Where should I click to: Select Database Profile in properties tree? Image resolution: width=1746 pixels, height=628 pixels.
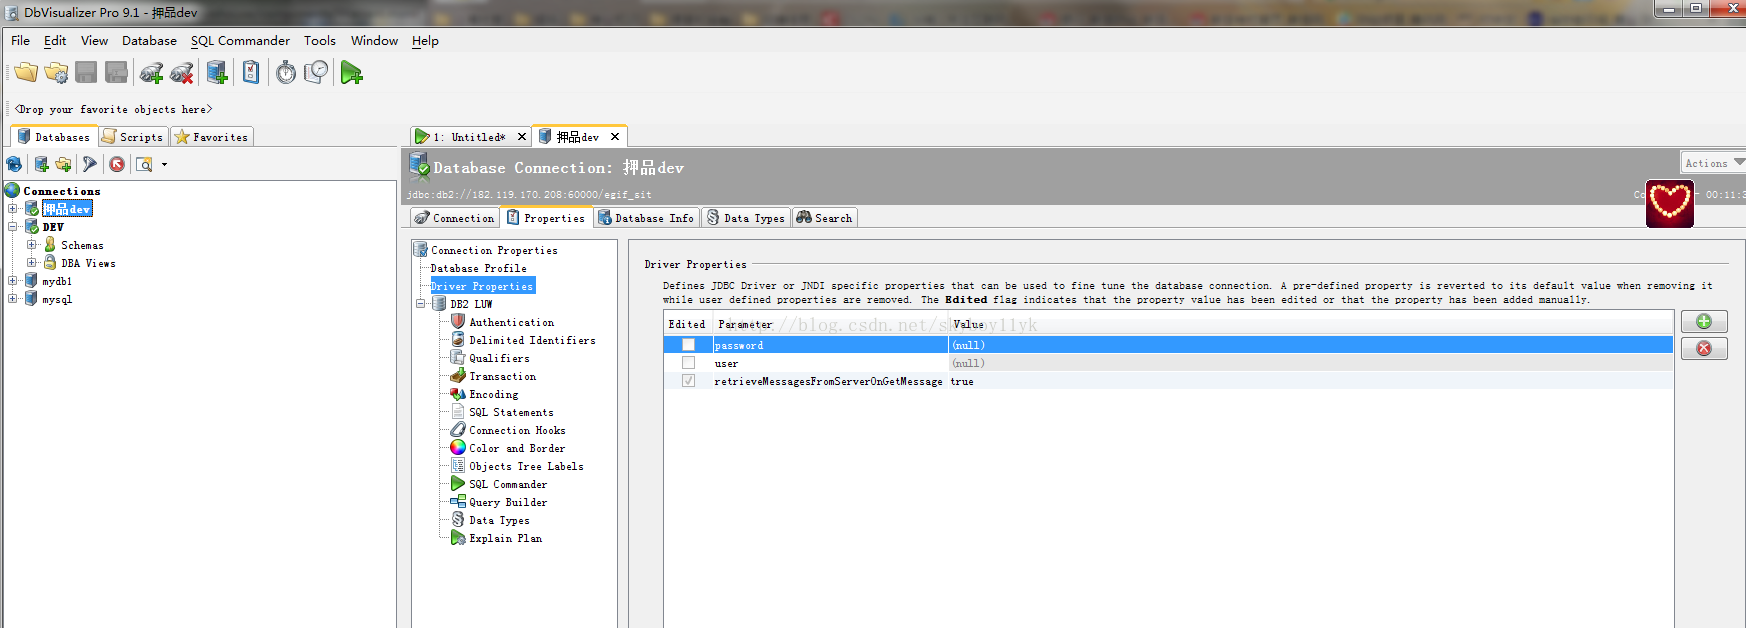(x=478, y=268)
